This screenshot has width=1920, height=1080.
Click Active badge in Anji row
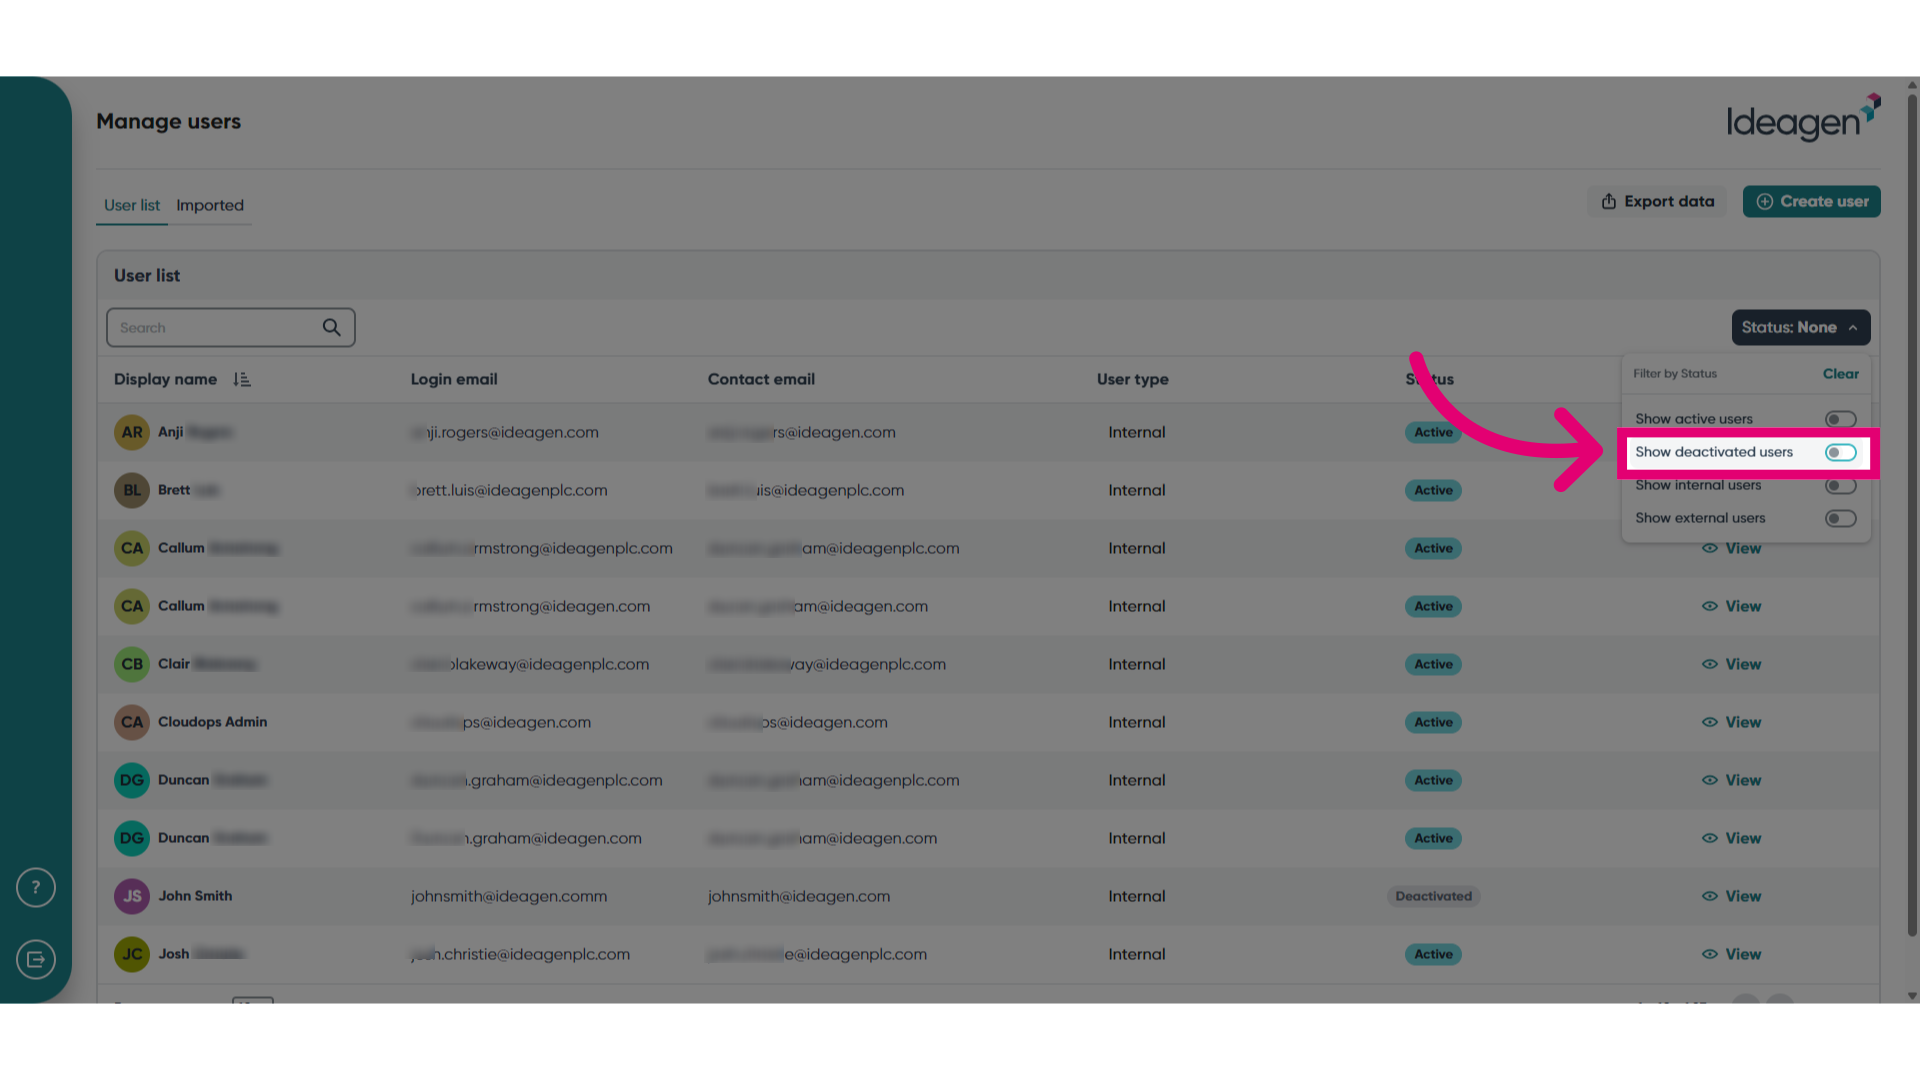(1433, 432)
